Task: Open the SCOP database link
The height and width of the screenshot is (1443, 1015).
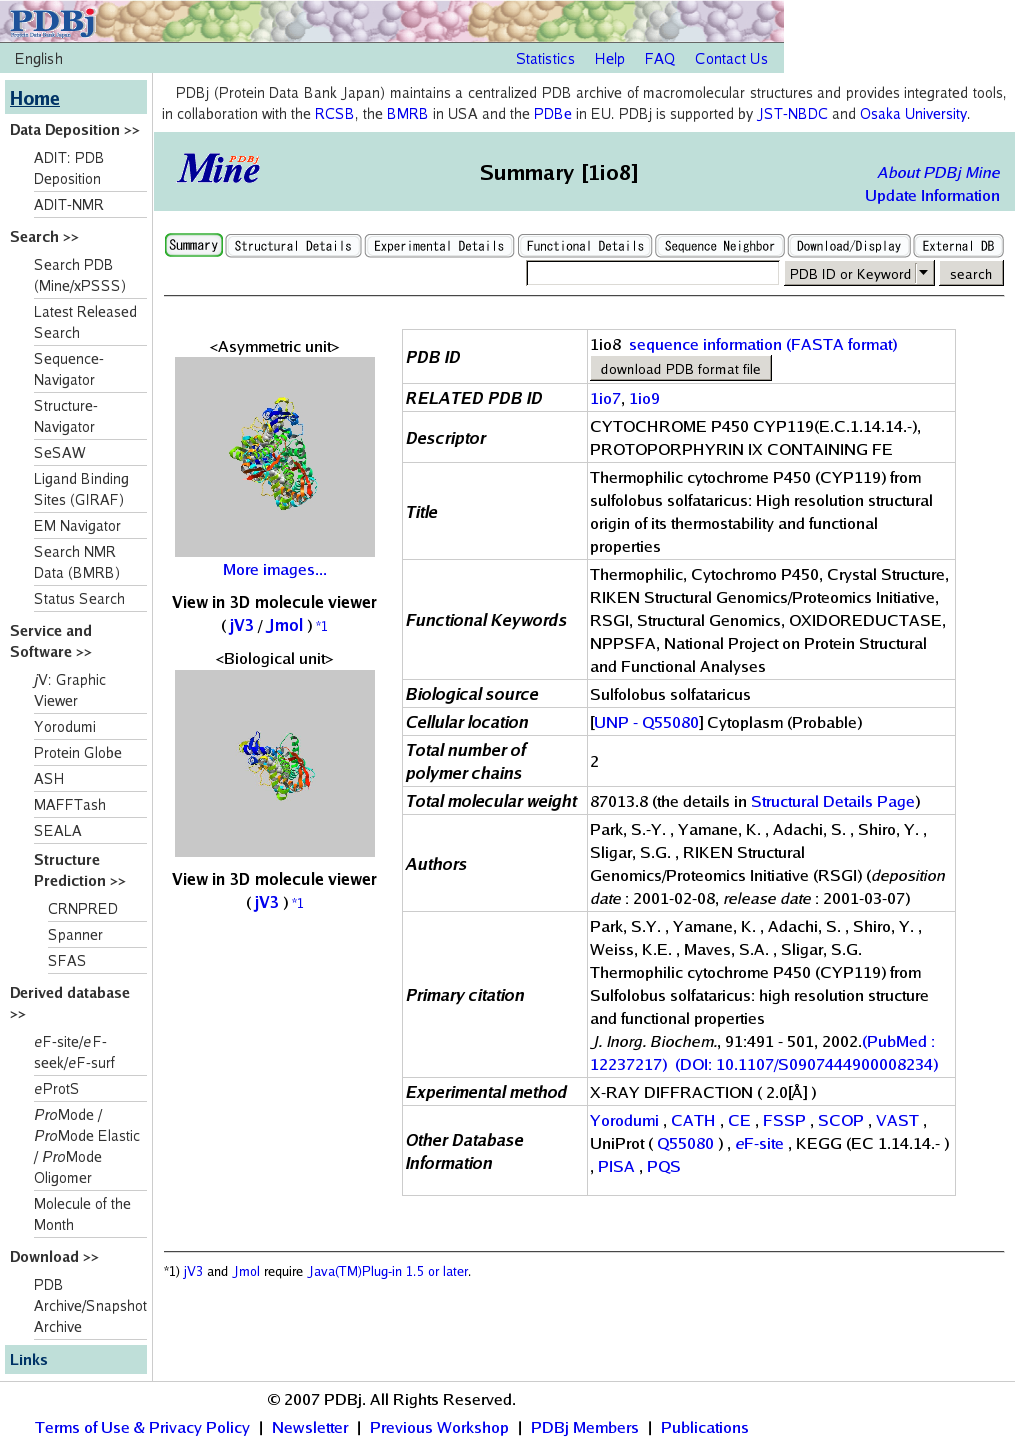Action: 841,1121
